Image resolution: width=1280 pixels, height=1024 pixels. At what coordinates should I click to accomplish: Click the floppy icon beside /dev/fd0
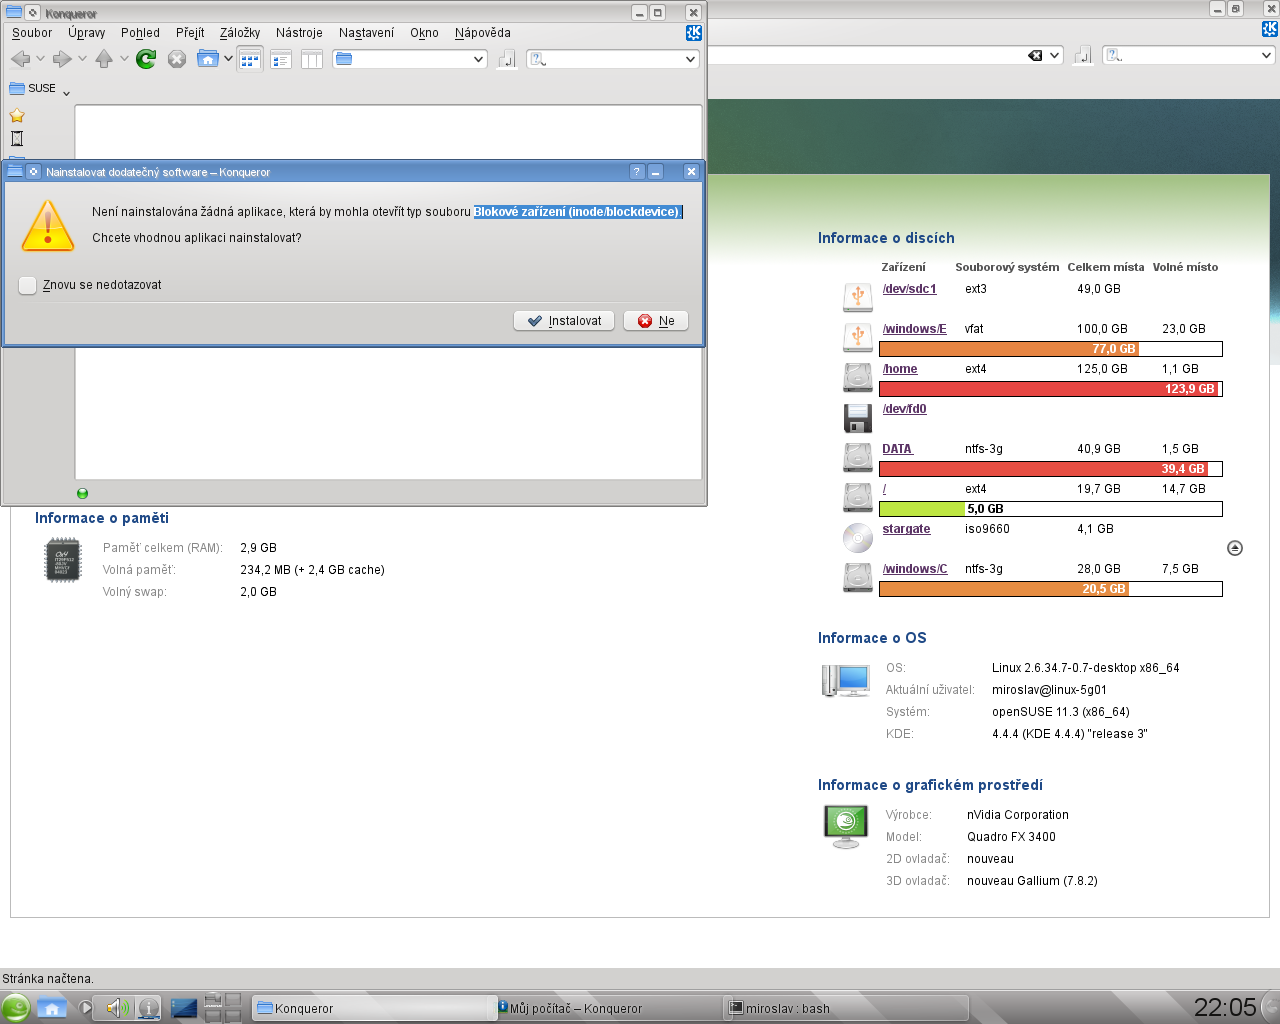[858, 417]
